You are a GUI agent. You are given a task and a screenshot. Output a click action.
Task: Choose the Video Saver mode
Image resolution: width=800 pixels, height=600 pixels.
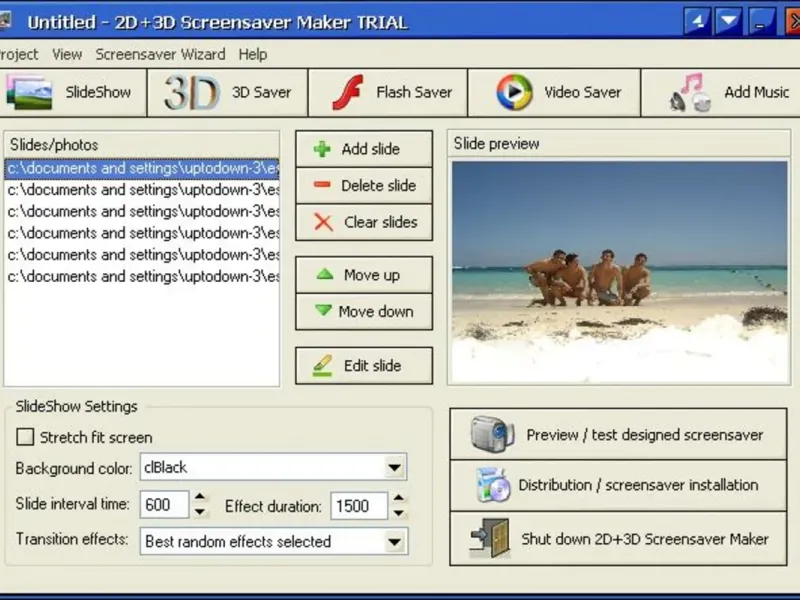coord(554,92)
